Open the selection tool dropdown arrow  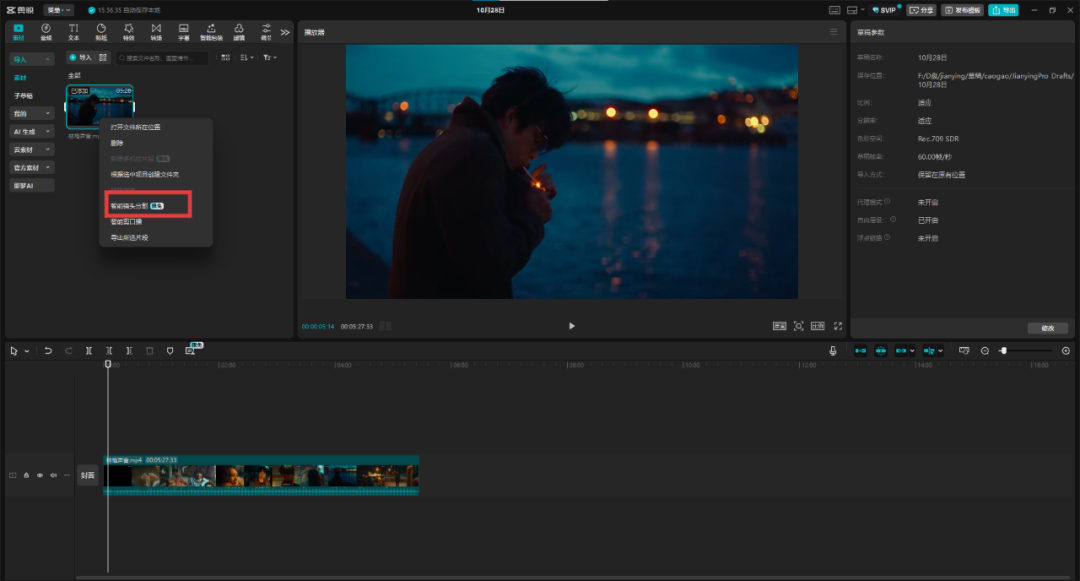pos(27,351)
